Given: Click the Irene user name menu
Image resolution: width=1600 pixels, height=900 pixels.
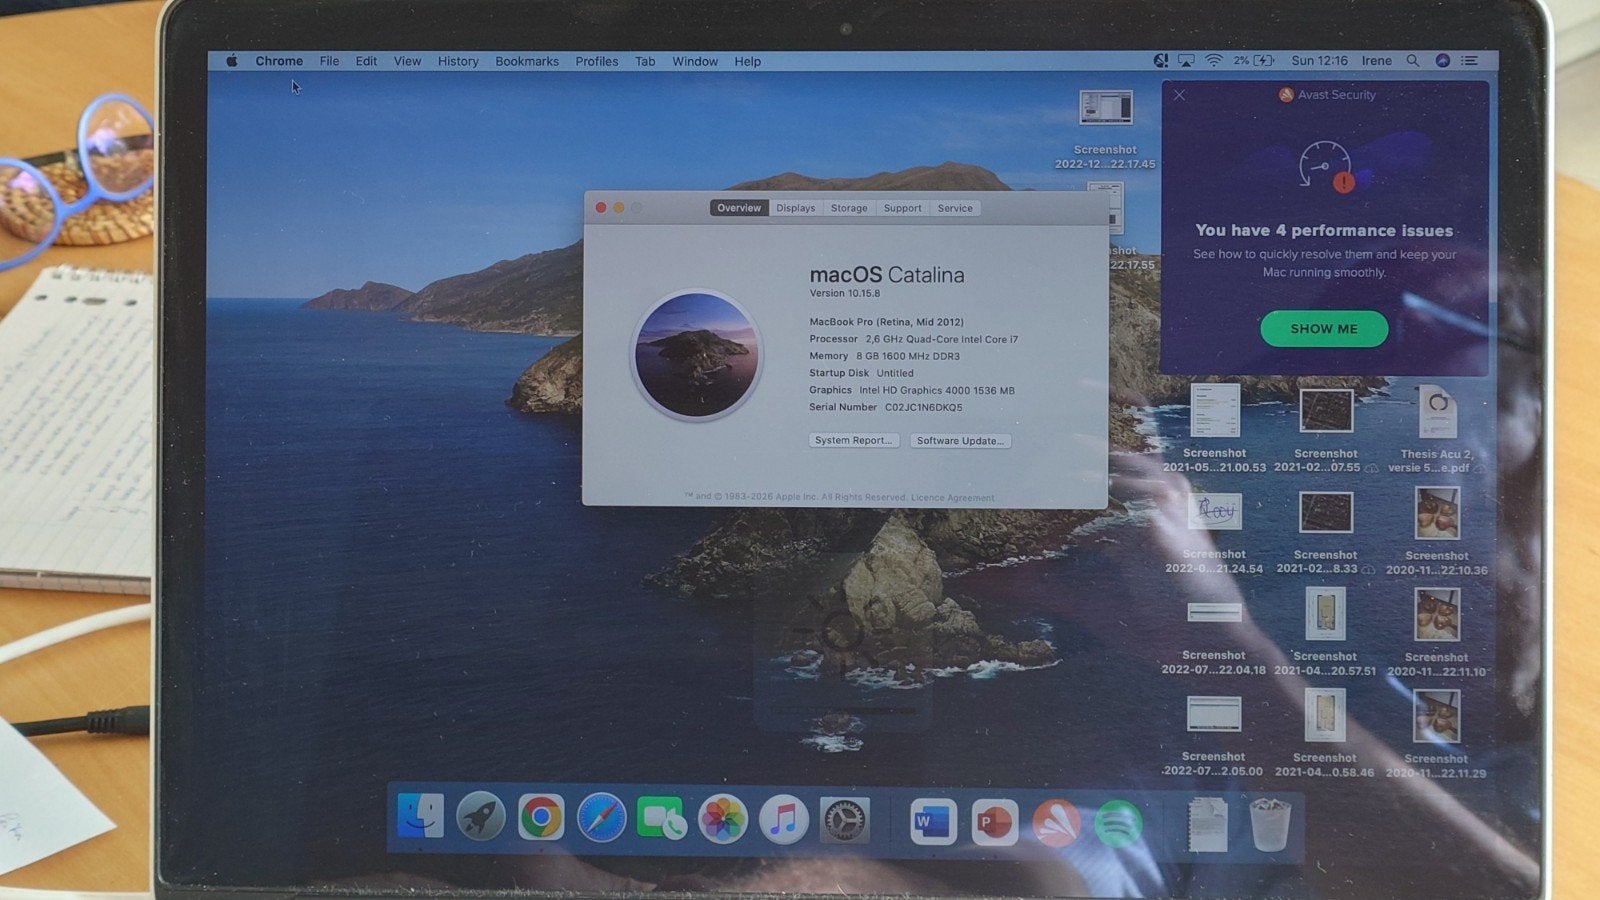Looking at the screenshot, I should (x=1377, y=61).
